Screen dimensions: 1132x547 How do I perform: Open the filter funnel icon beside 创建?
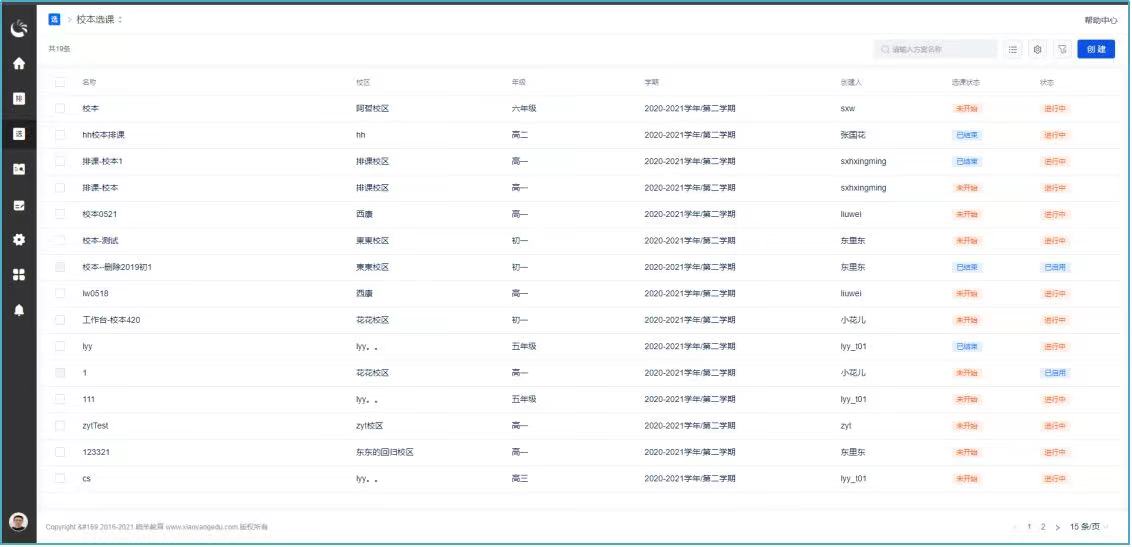coord(1062,49)
